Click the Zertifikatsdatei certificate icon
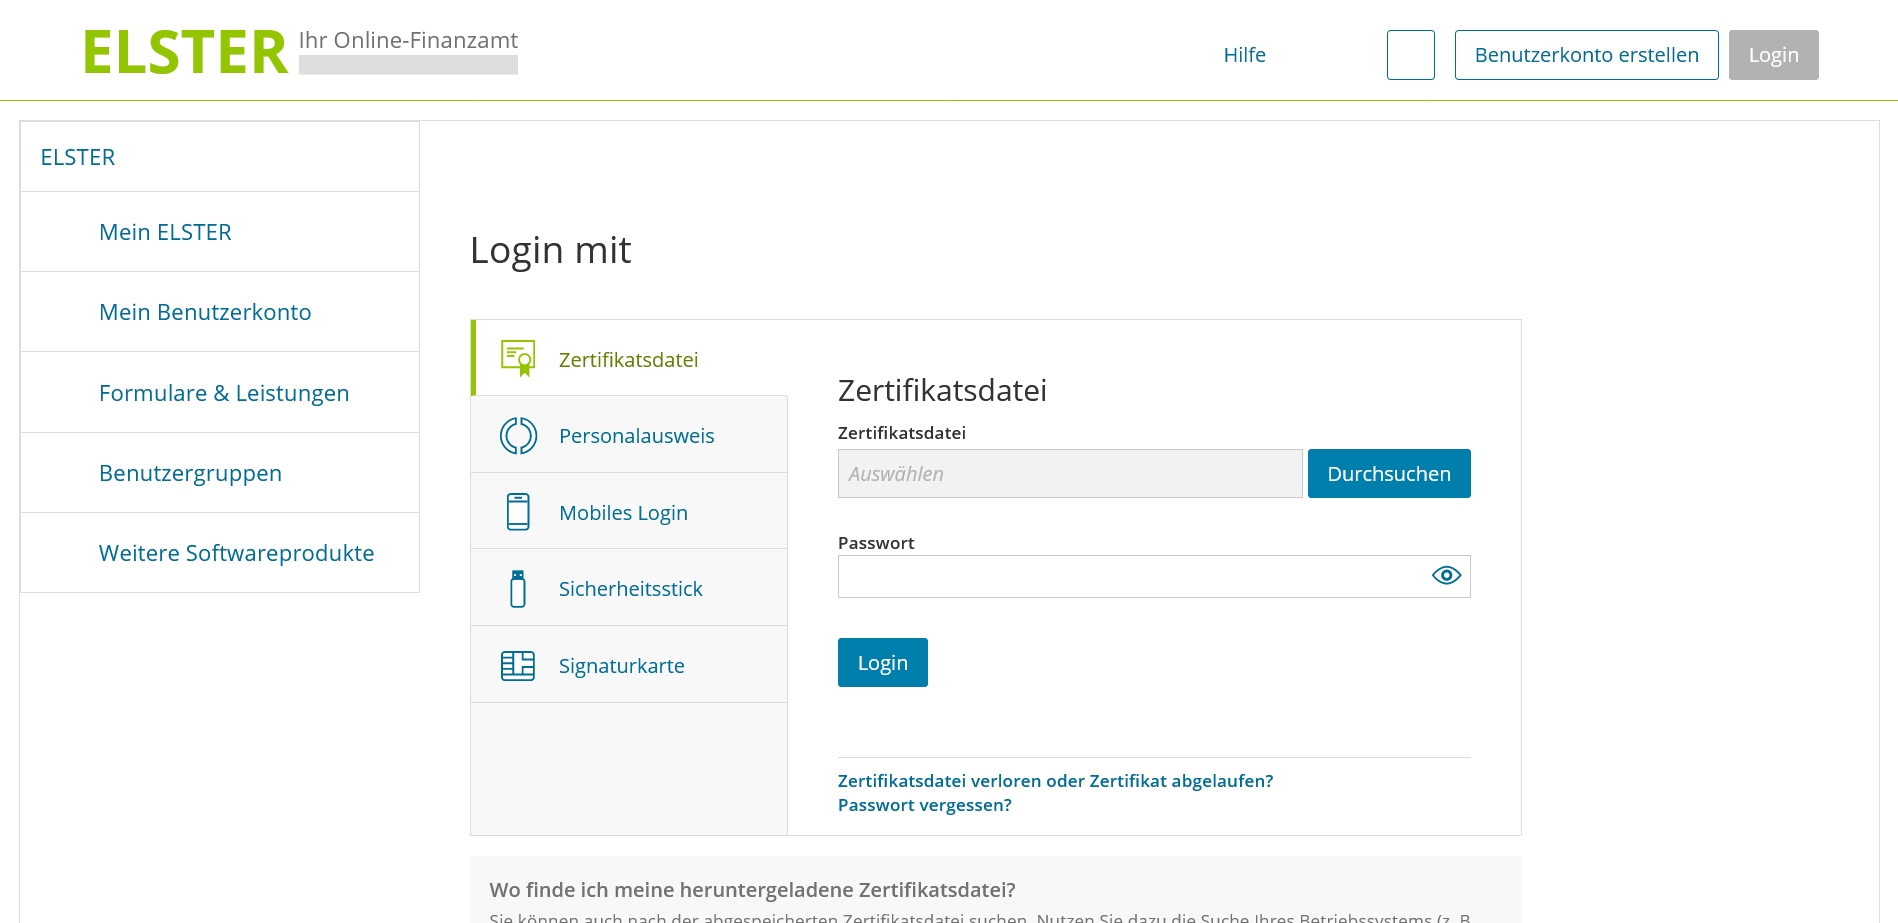Image resolution: width=1898 pixels, height=923 pixels. coord(518,358)
